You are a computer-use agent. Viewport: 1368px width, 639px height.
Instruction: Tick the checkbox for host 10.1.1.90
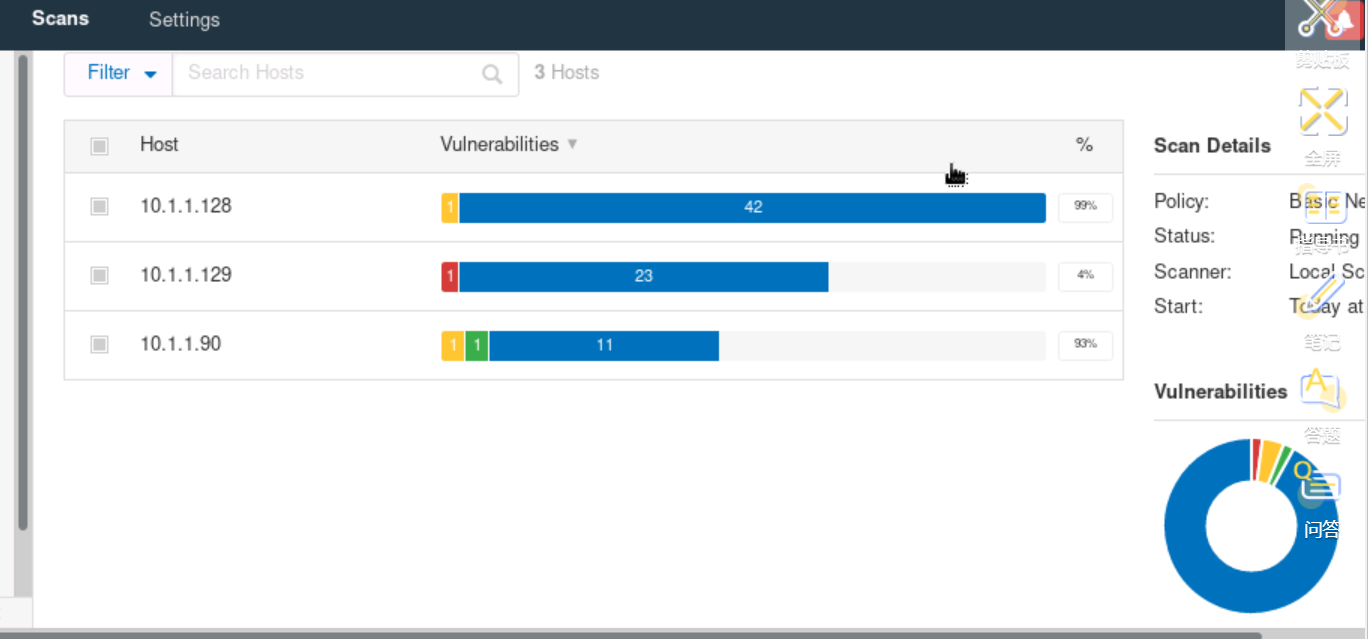[x=99, y=344]
